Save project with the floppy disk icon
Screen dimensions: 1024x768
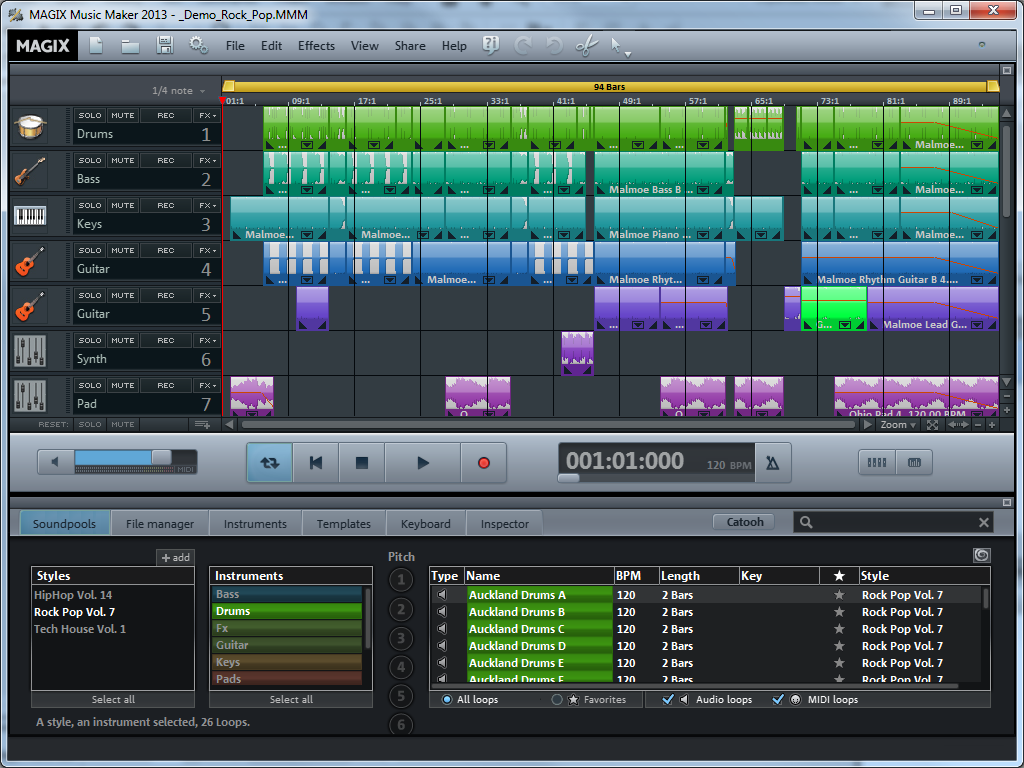pos(165,45)
